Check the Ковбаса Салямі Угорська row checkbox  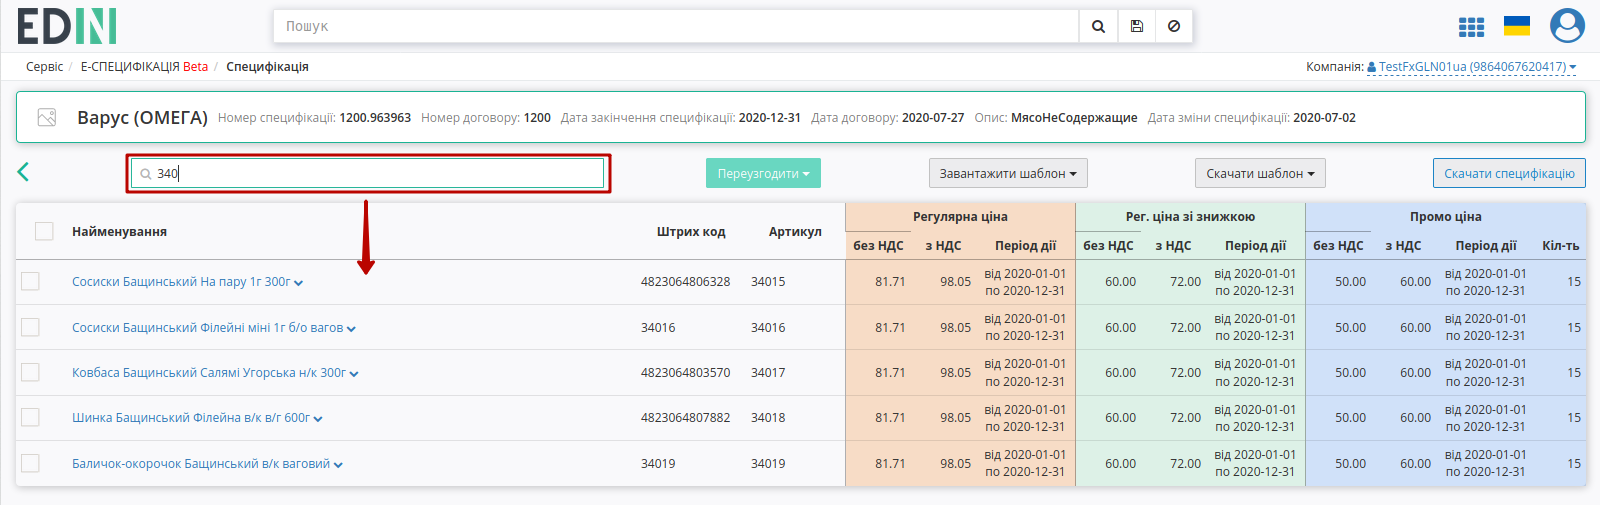pos(30,372)
